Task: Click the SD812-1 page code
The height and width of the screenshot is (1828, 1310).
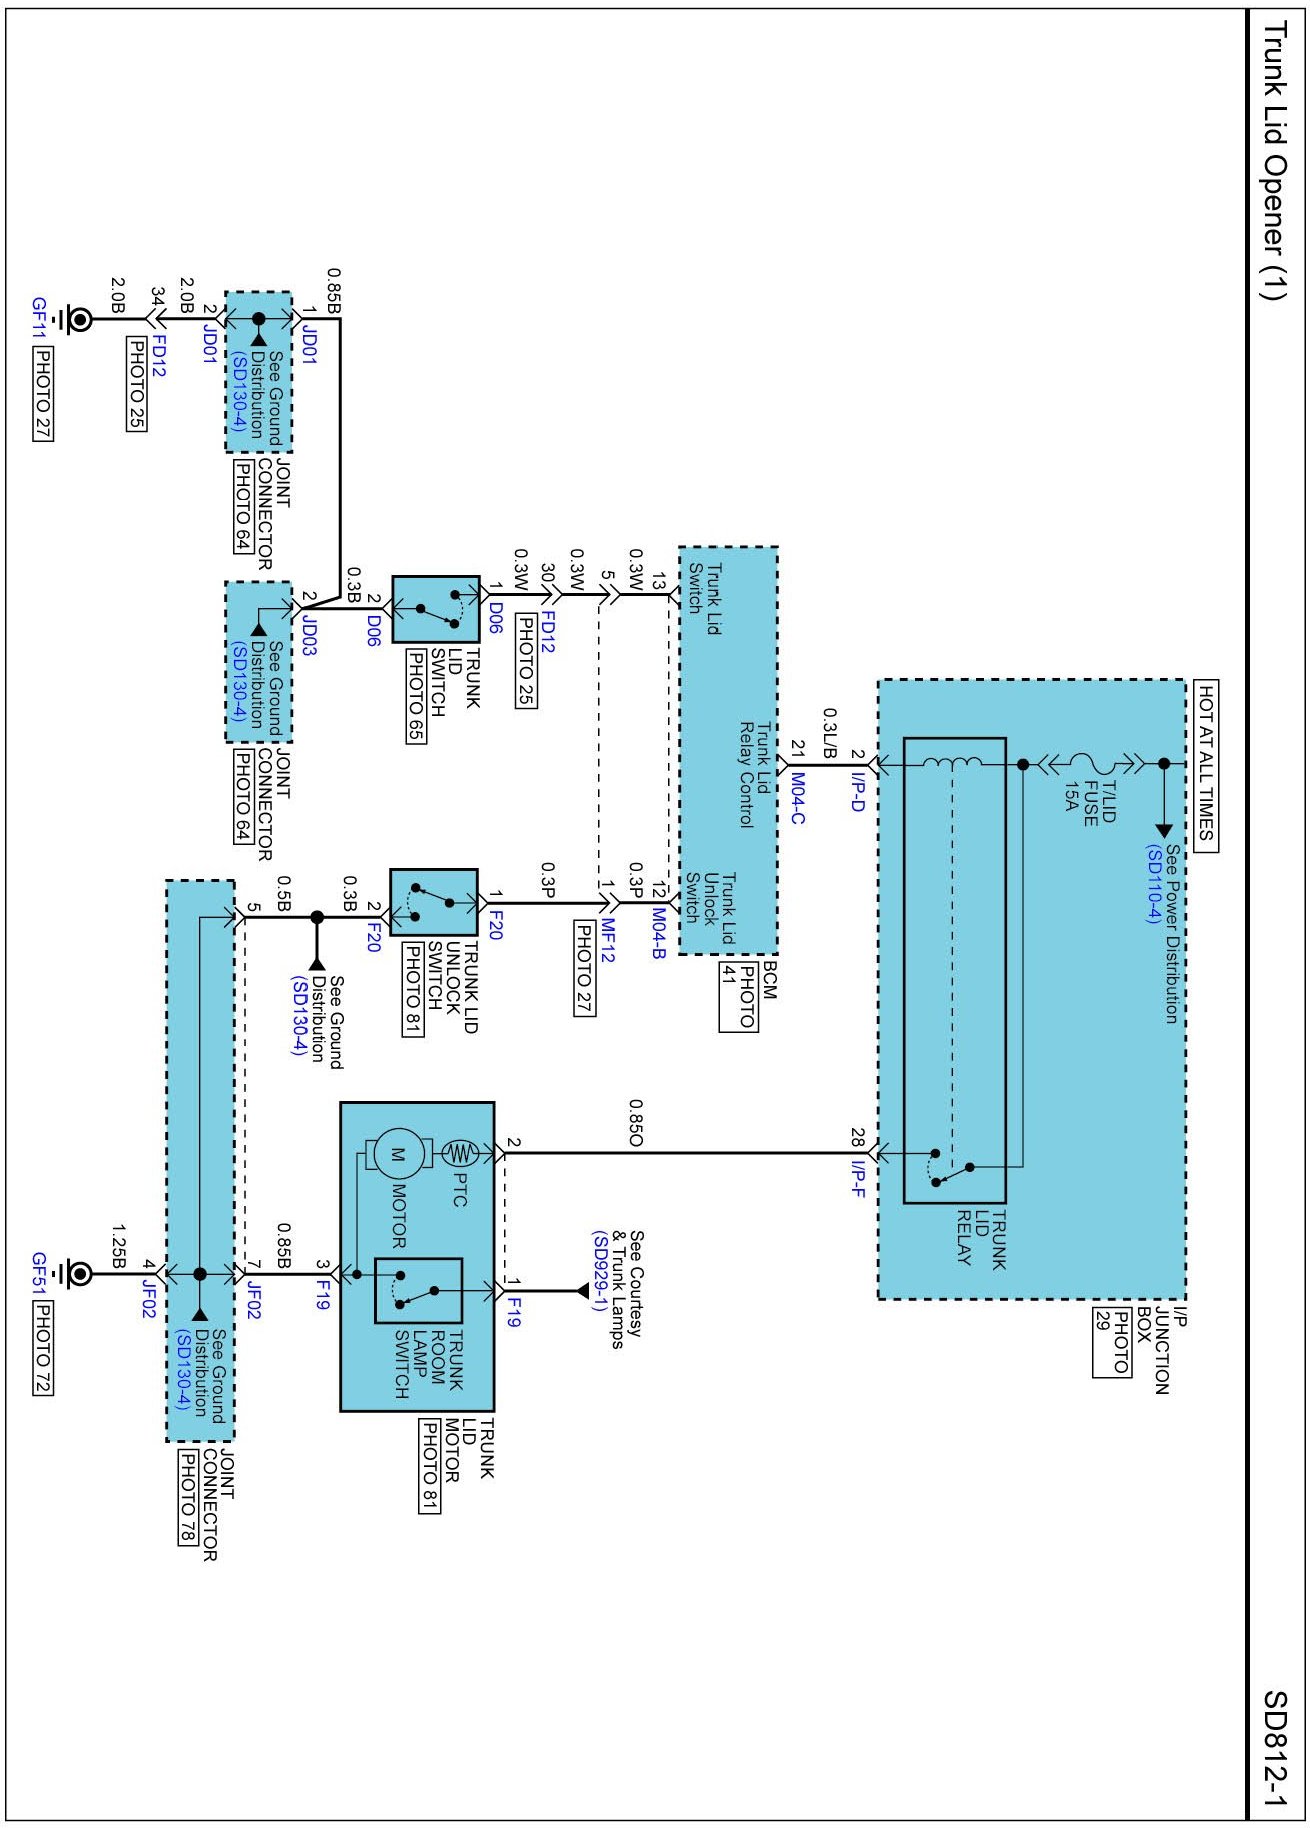Action: coord(1275,1748)
